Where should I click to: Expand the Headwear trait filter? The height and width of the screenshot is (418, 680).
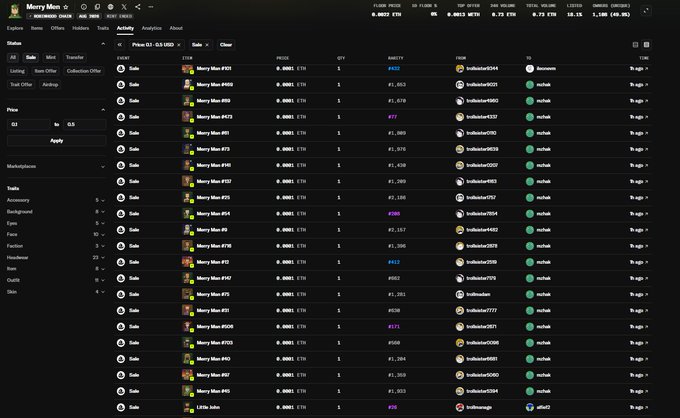56,258
